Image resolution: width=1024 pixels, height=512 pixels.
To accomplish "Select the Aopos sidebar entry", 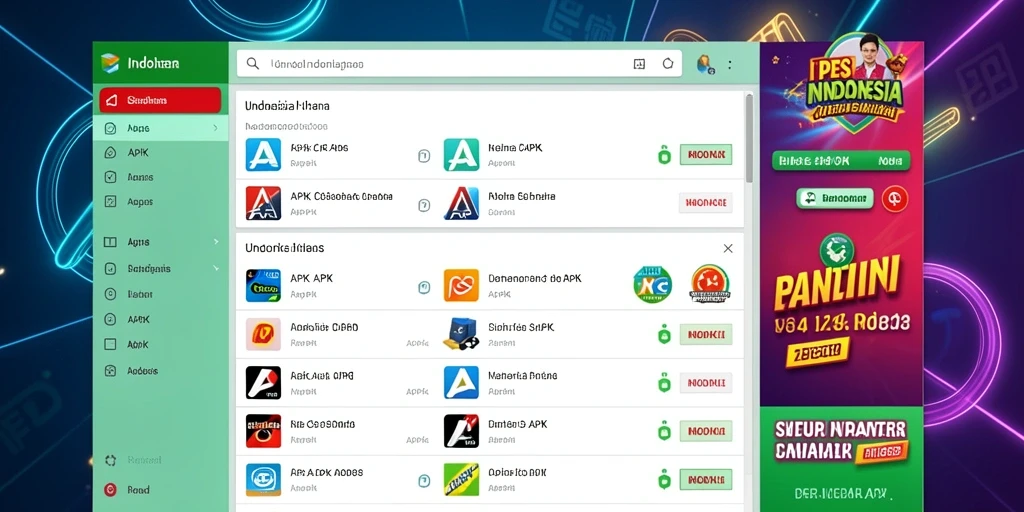I will click(140, 202).
